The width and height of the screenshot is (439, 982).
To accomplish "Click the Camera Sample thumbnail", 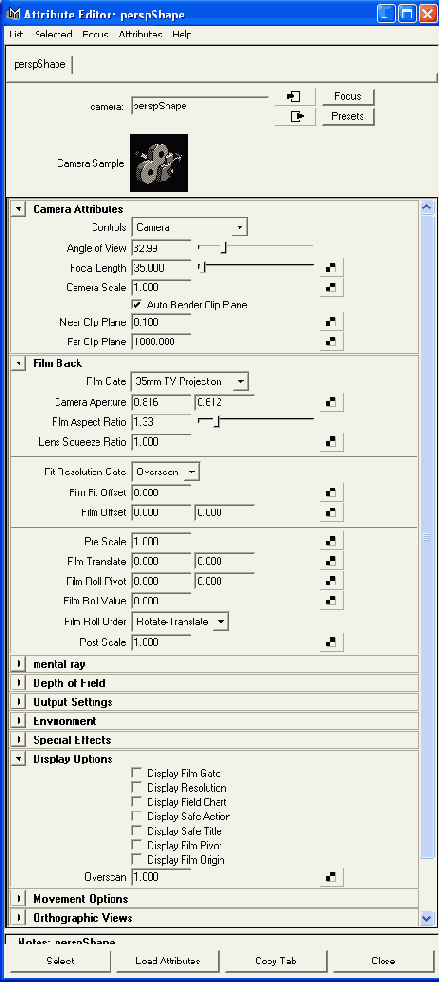I will 159,163.
